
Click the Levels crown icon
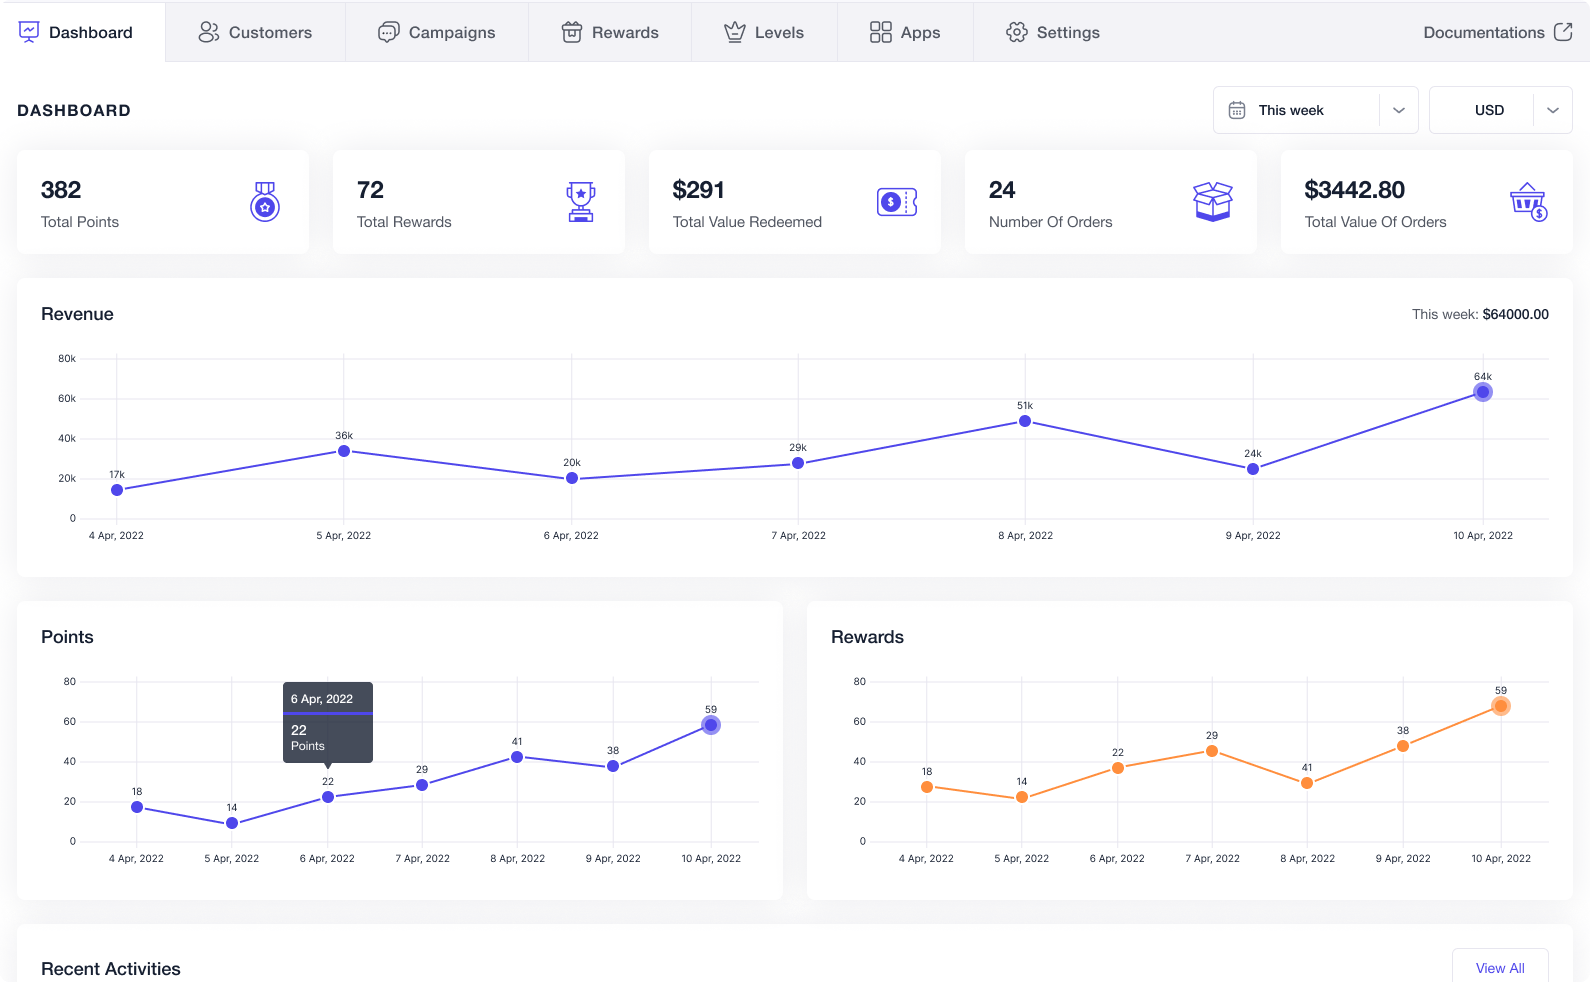[x=735, y=32]
